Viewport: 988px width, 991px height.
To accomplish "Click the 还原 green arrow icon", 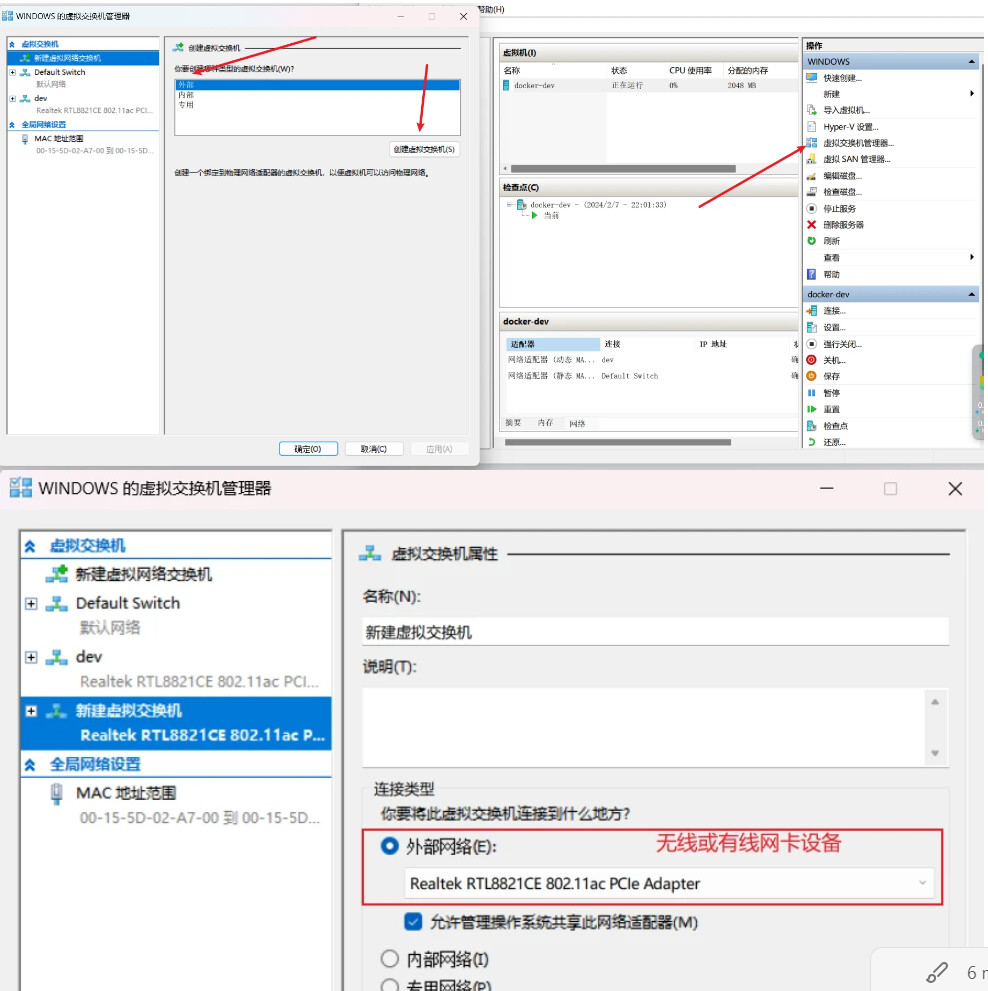I will click(812, 442).
